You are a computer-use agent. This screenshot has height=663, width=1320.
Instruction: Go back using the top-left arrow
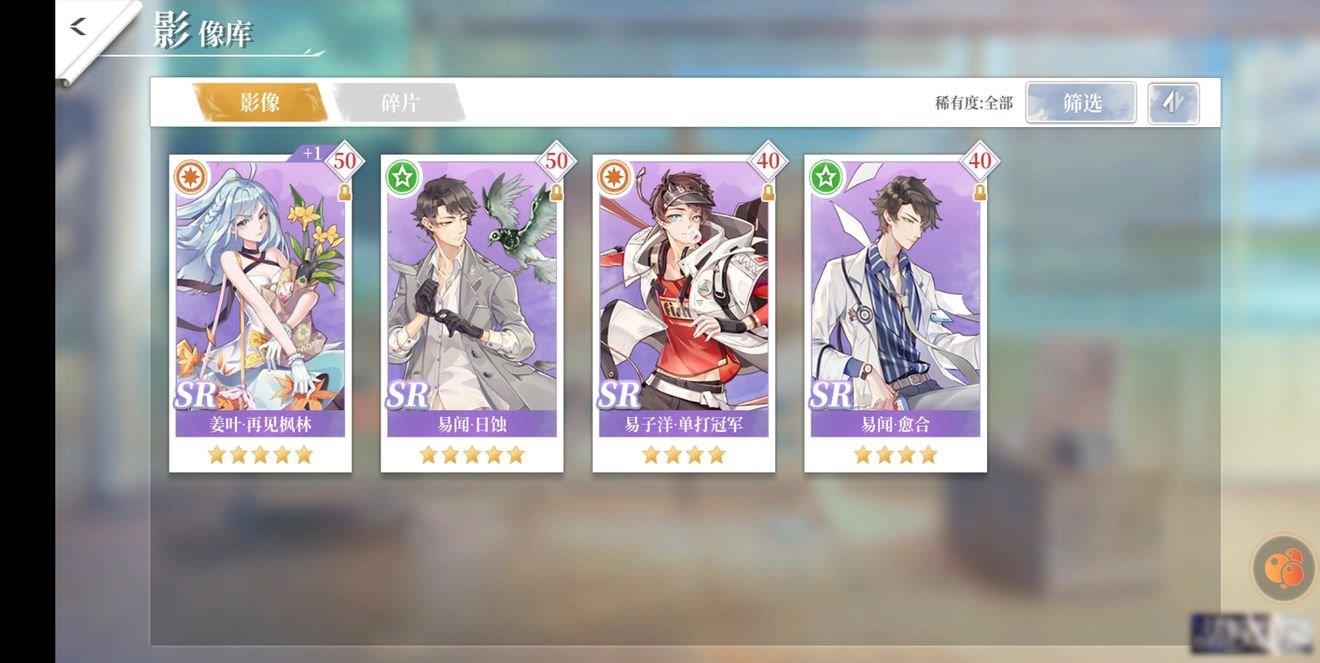tap(78, 27)
